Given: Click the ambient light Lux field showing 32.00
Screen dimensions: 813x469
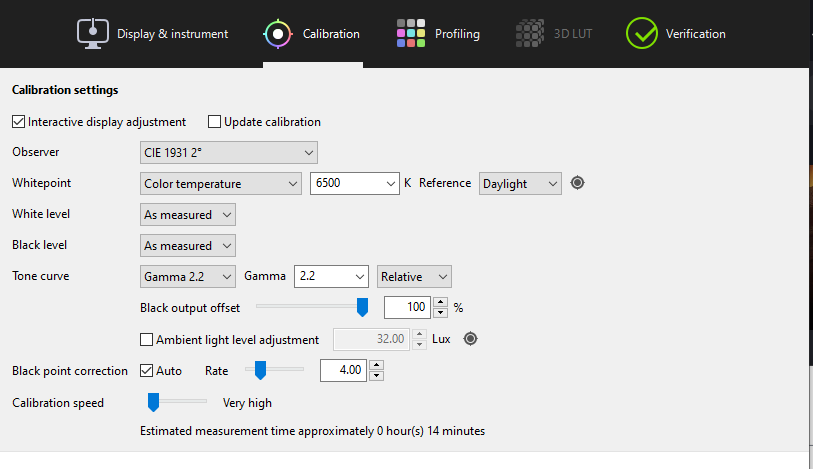Looking at the screenshot, I should tap(371, 339).
